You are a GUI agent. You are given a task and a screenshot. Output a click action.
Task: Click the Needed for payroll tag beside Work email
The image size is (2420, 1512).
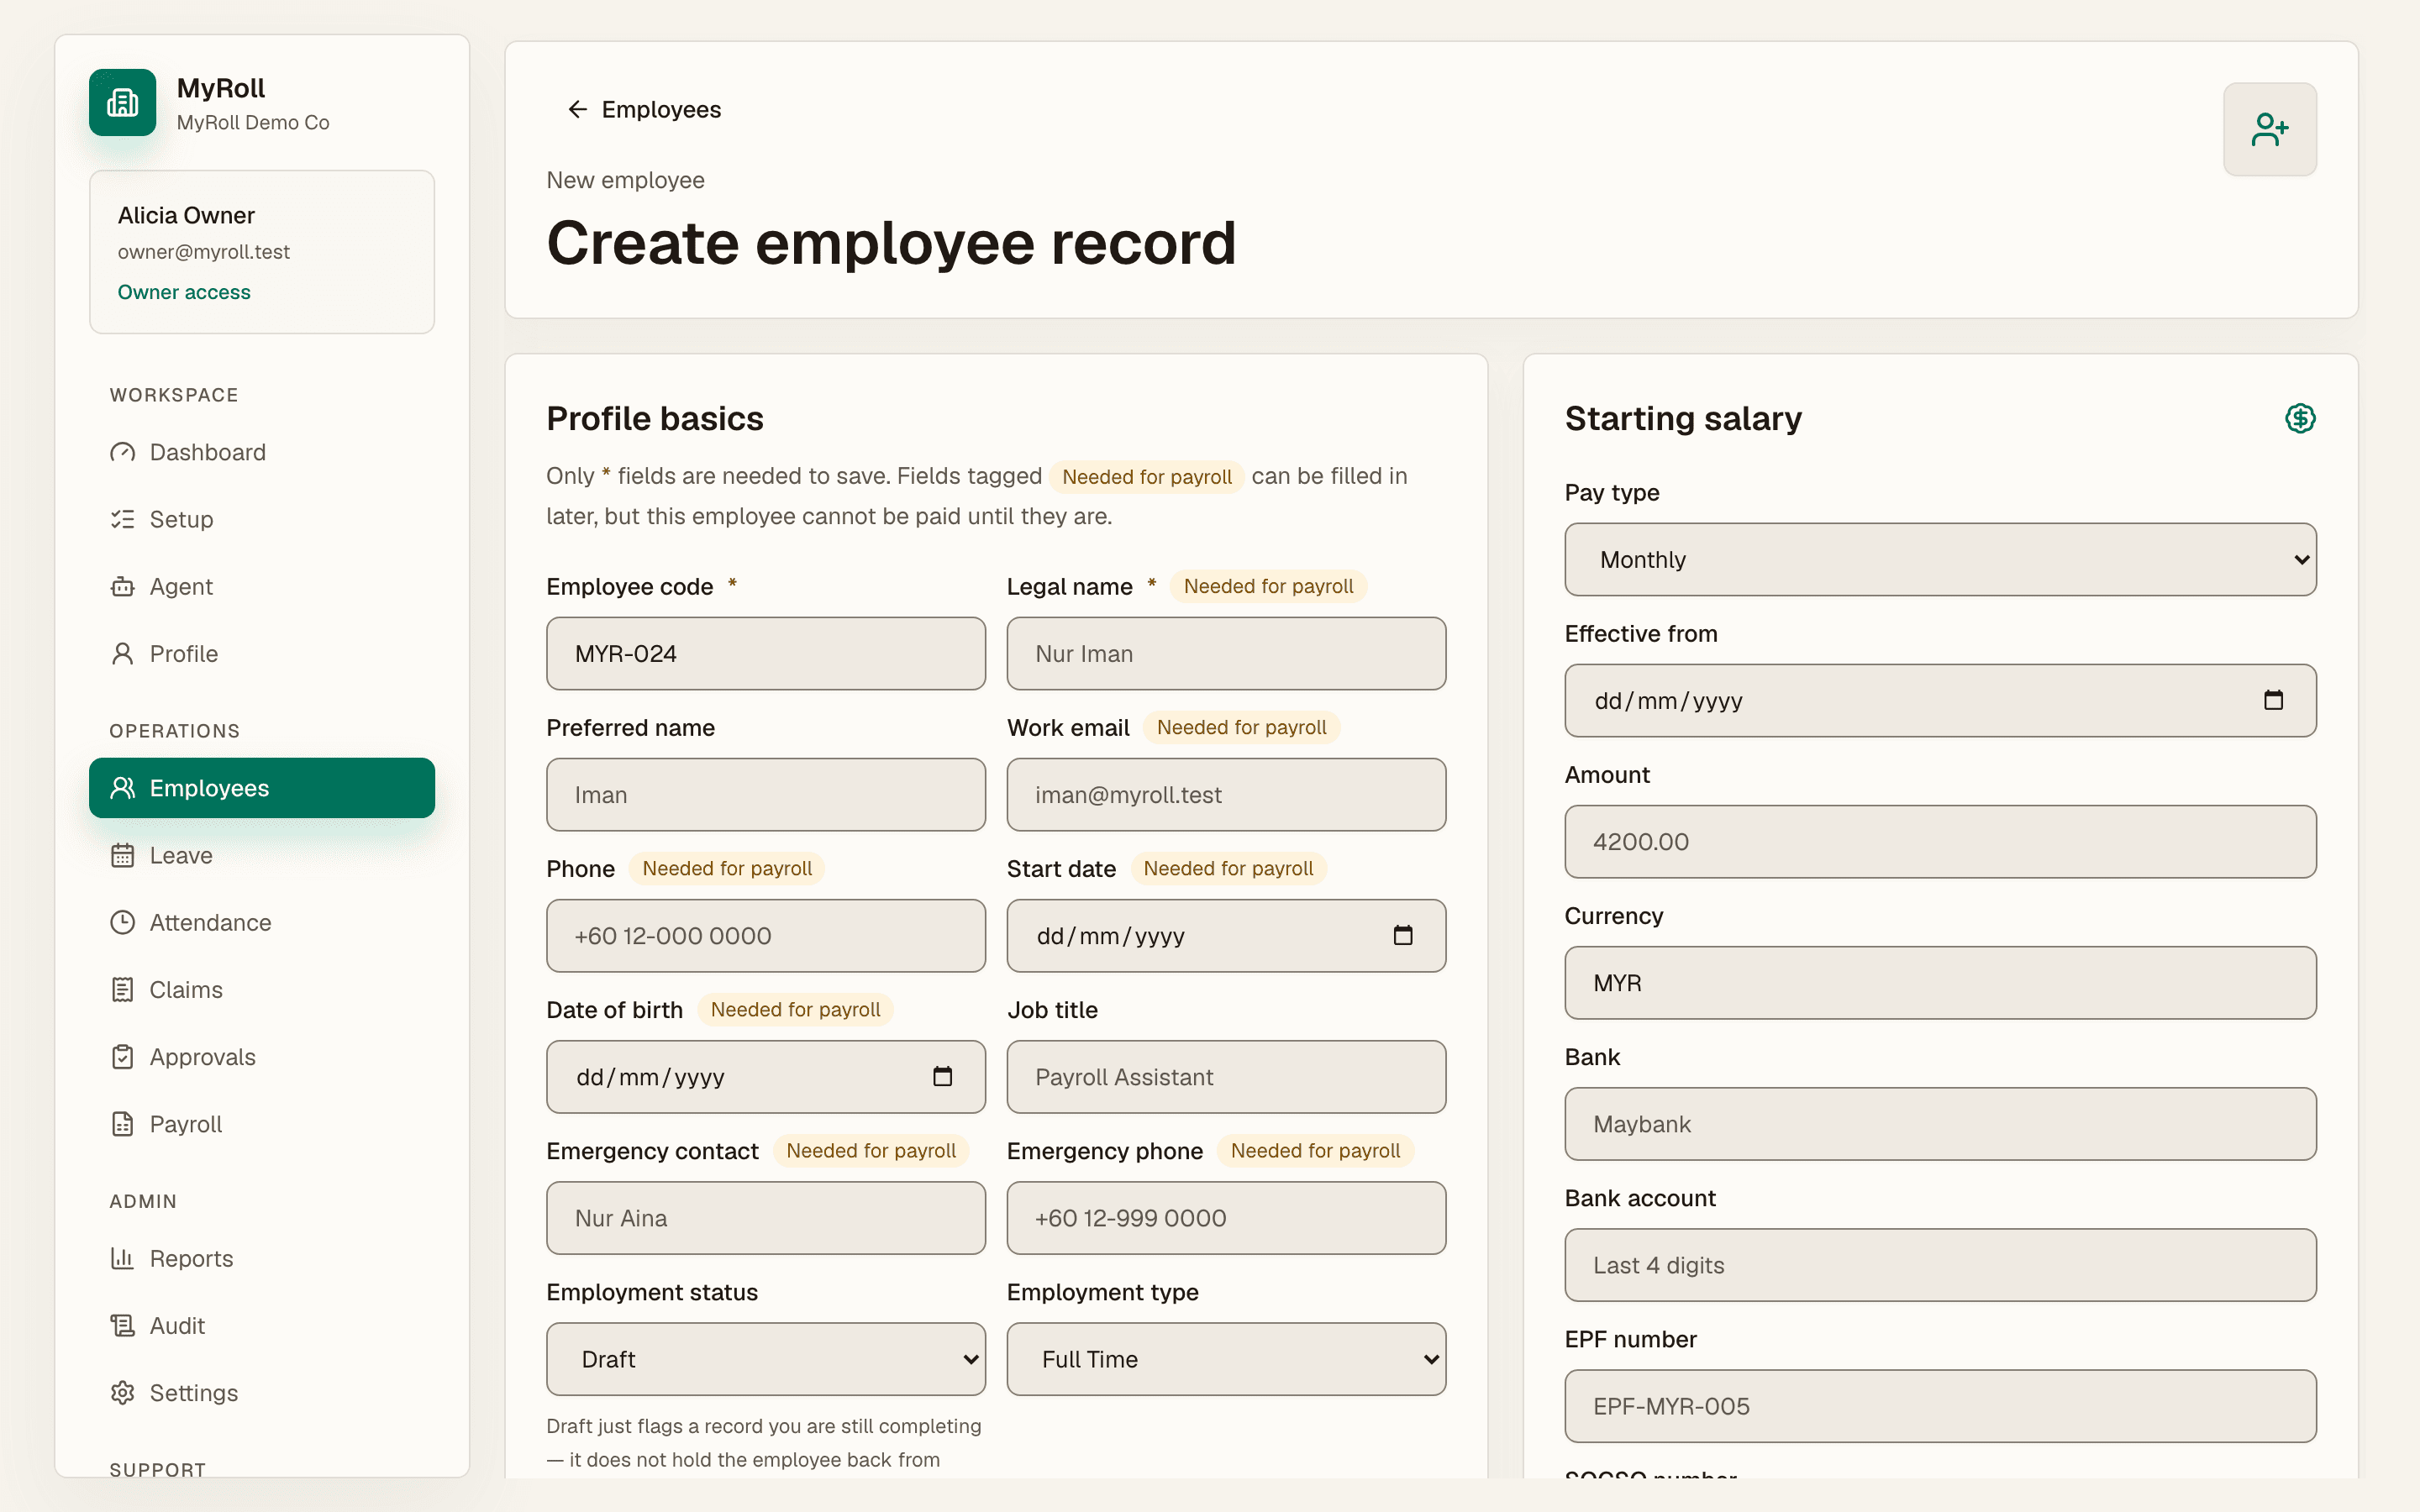pos(1241,727)
